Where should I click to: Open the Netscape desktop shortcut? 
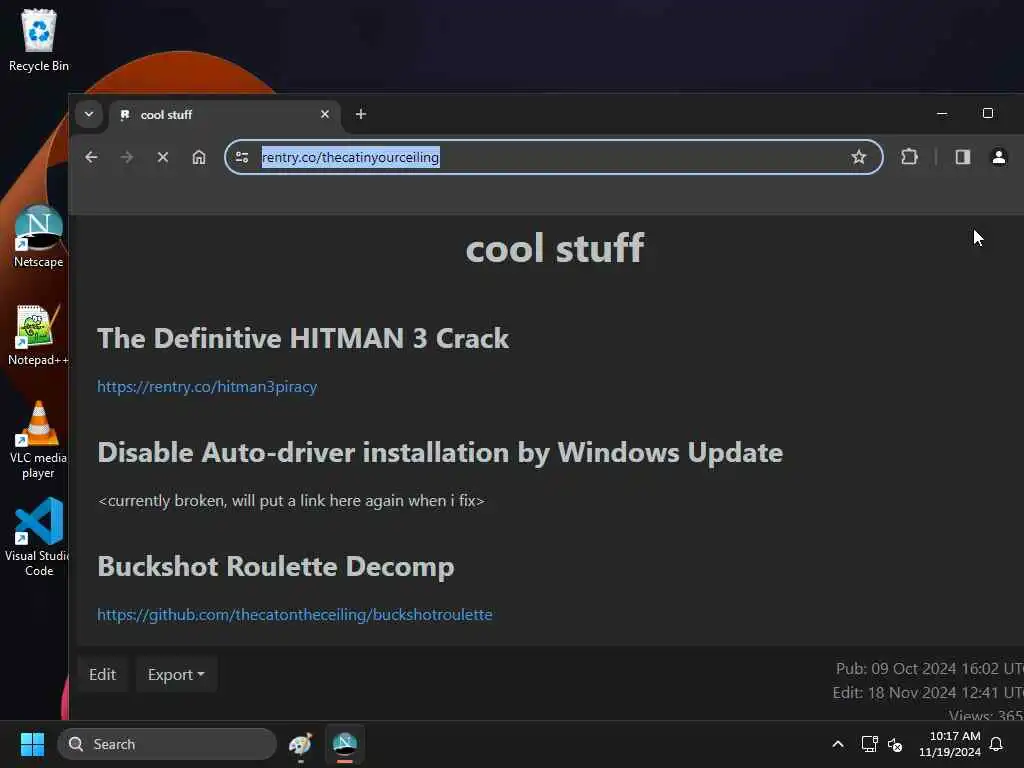point(39,236)
